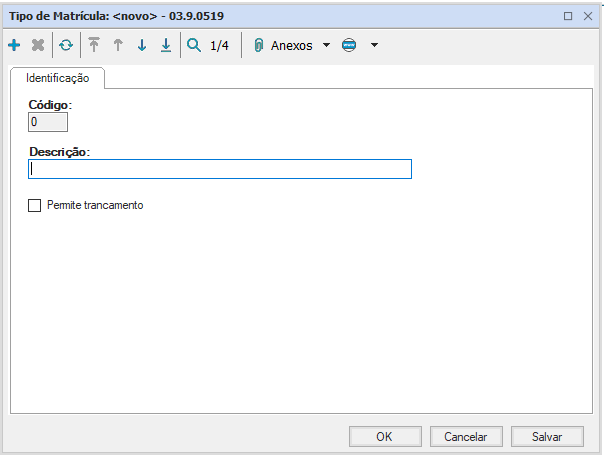The width and height of the screenshot is (604, 457).
Task: Click the Anexos paperclip icon
Action: (258, 46)
